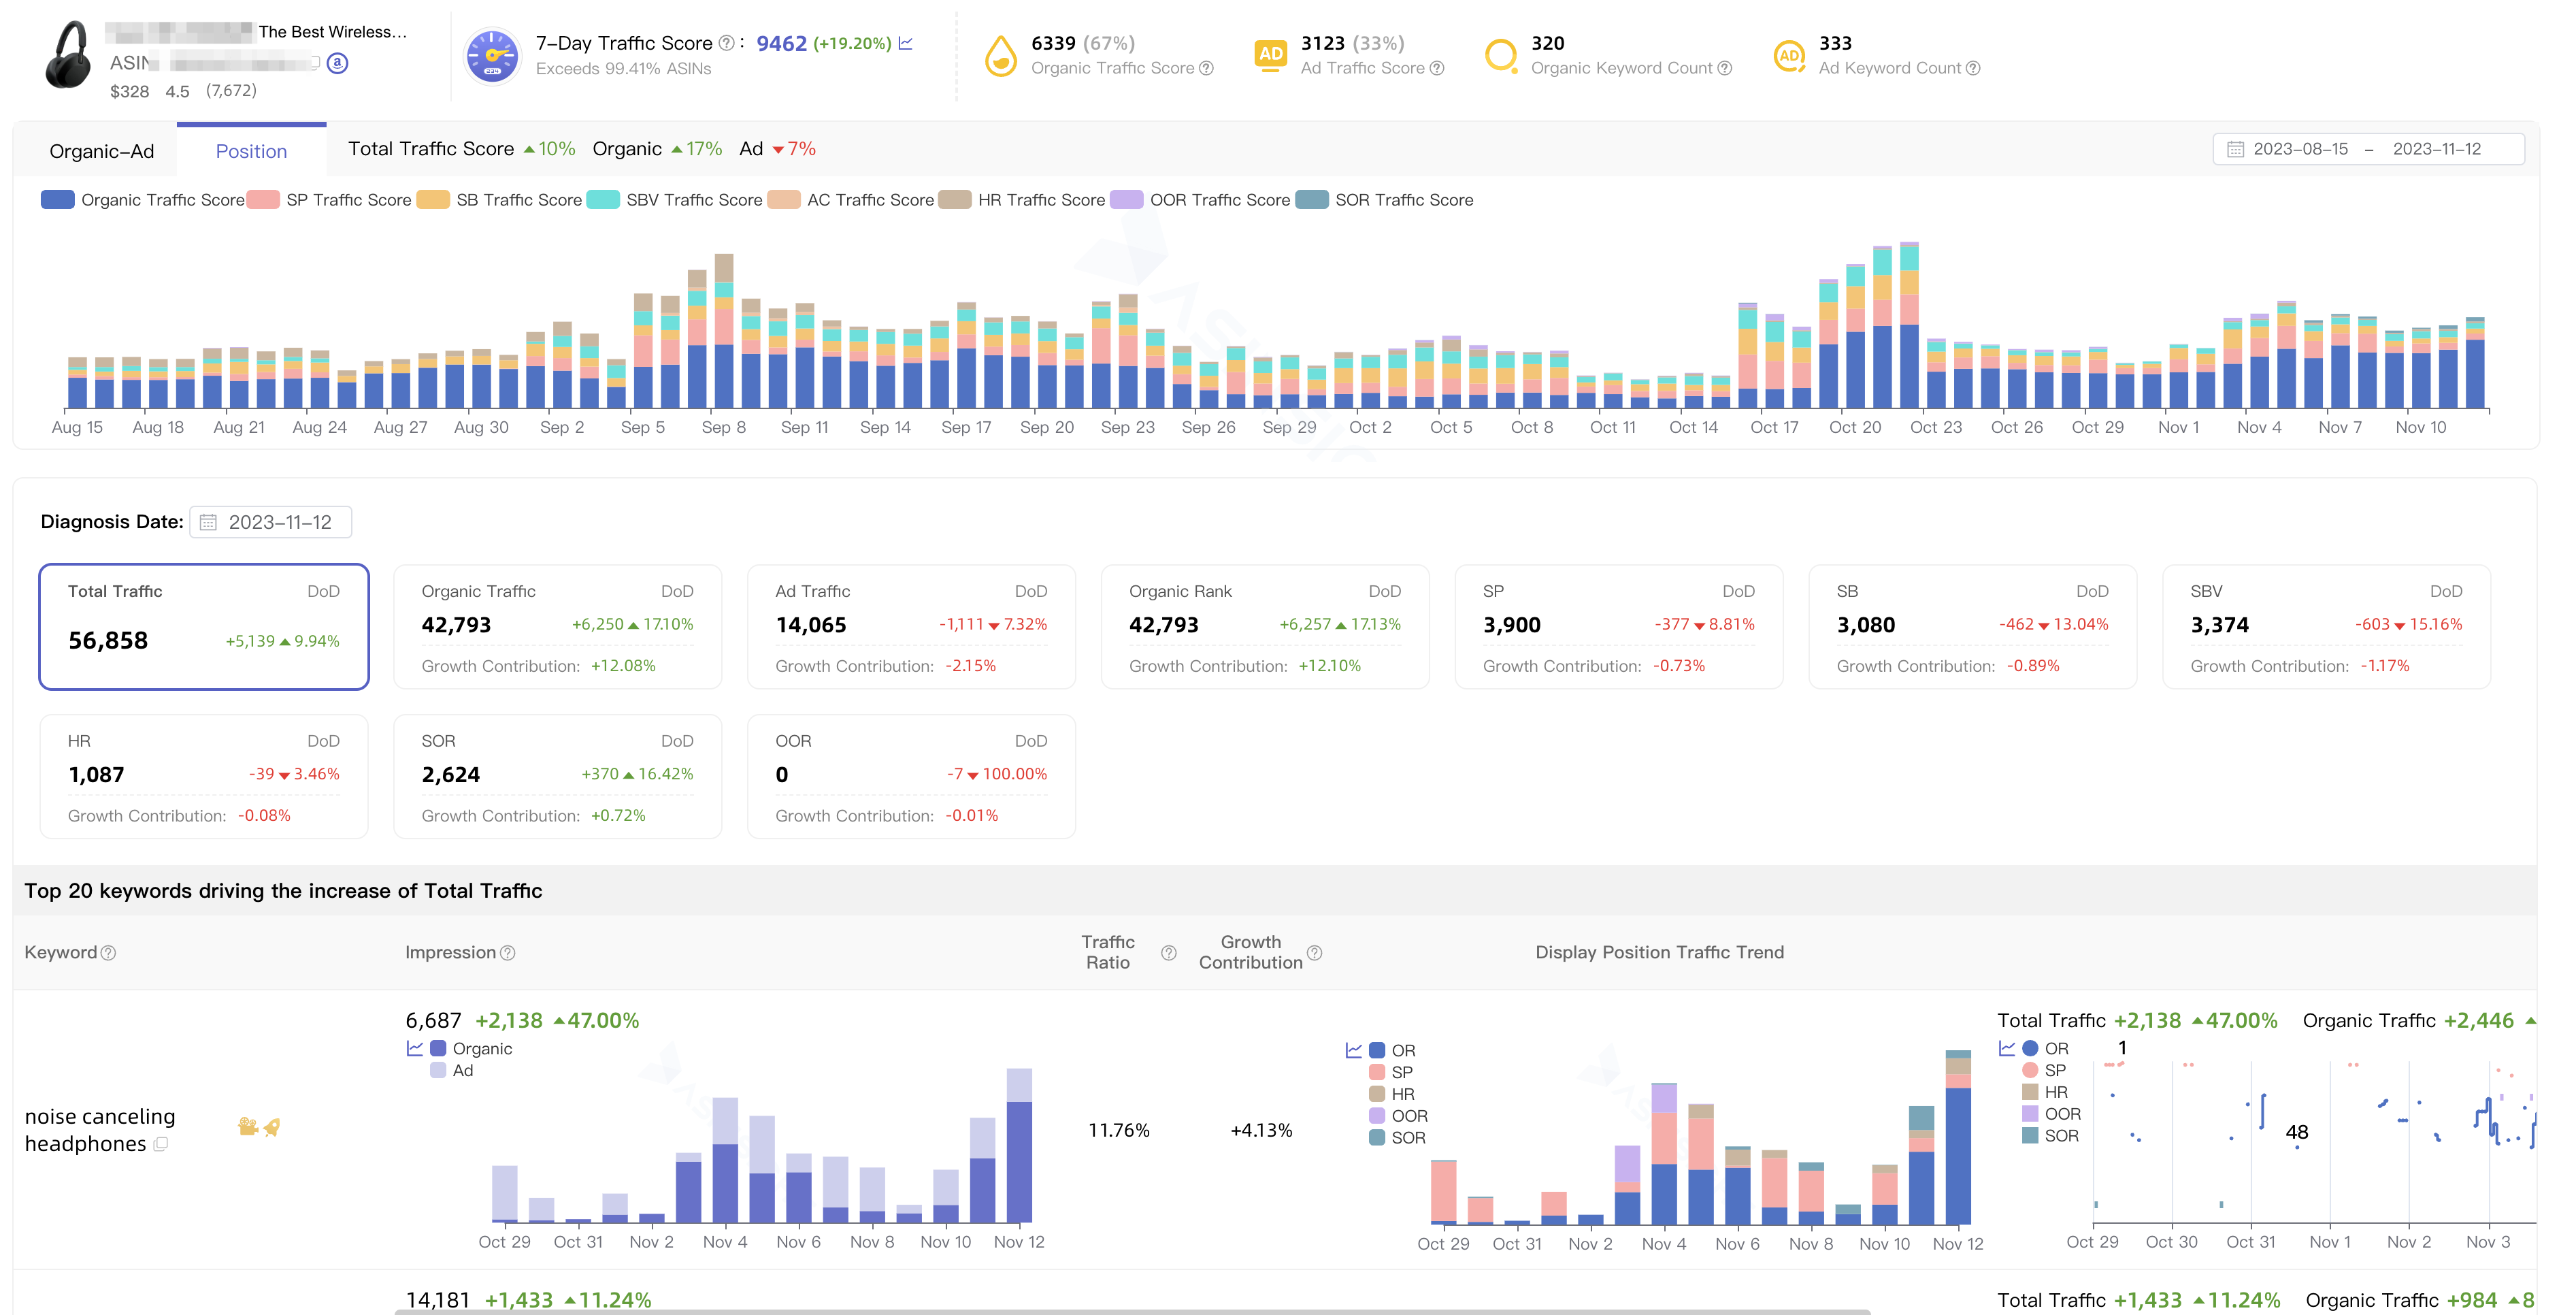Toggle OOR Traffic Score legend series

(x=1201, y=200)
